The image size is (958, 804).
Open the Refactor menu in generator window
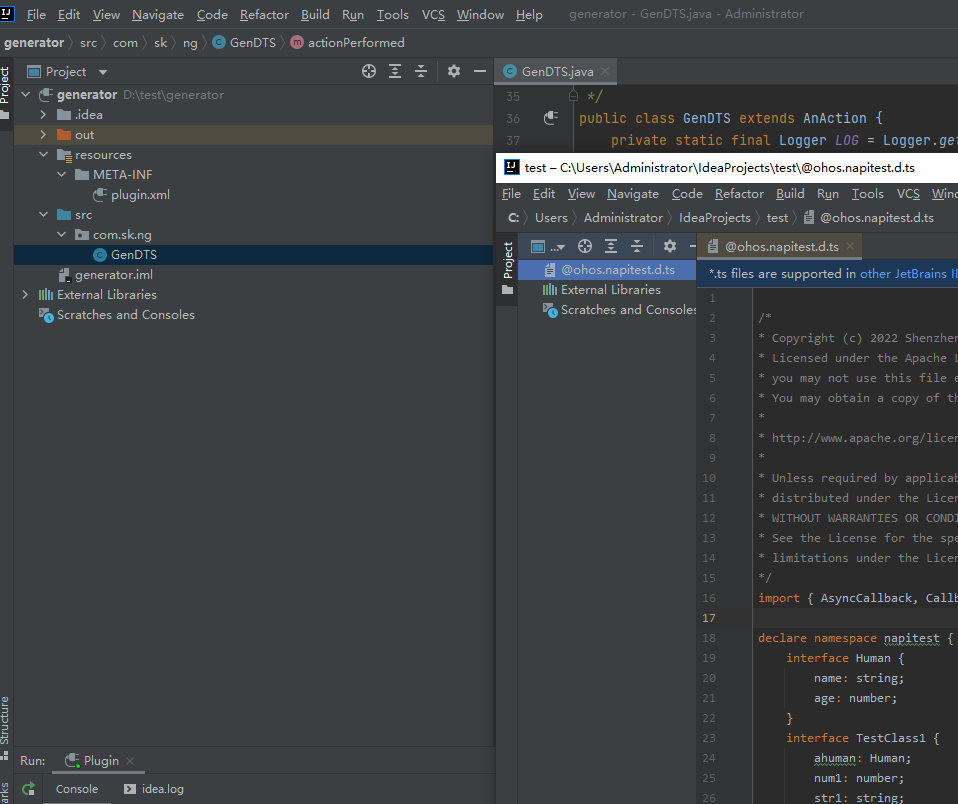[264, 15]
